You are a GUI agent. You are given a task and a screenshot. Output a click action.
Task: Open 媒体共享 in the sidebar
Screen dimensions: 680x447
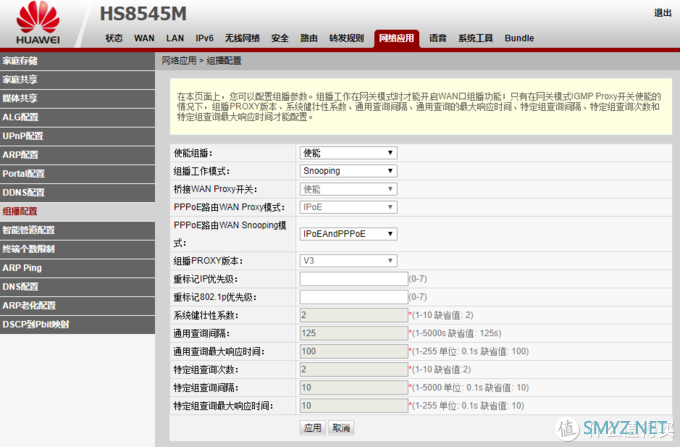tap(77, 98)
